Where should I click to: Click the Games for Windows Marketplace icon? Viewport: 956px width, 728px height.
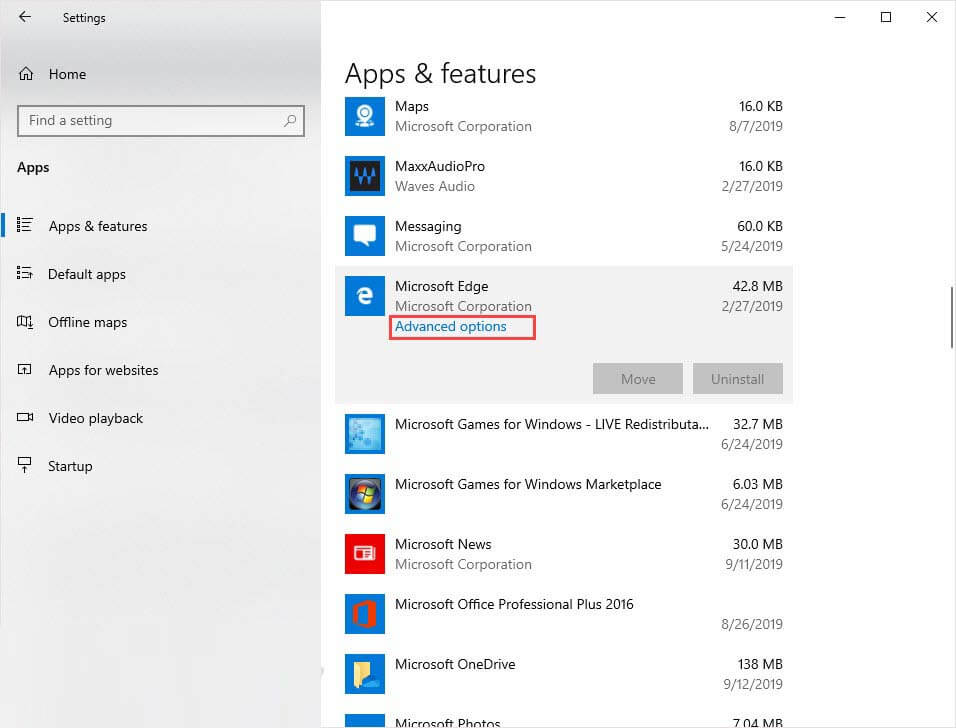coord(364,494)
